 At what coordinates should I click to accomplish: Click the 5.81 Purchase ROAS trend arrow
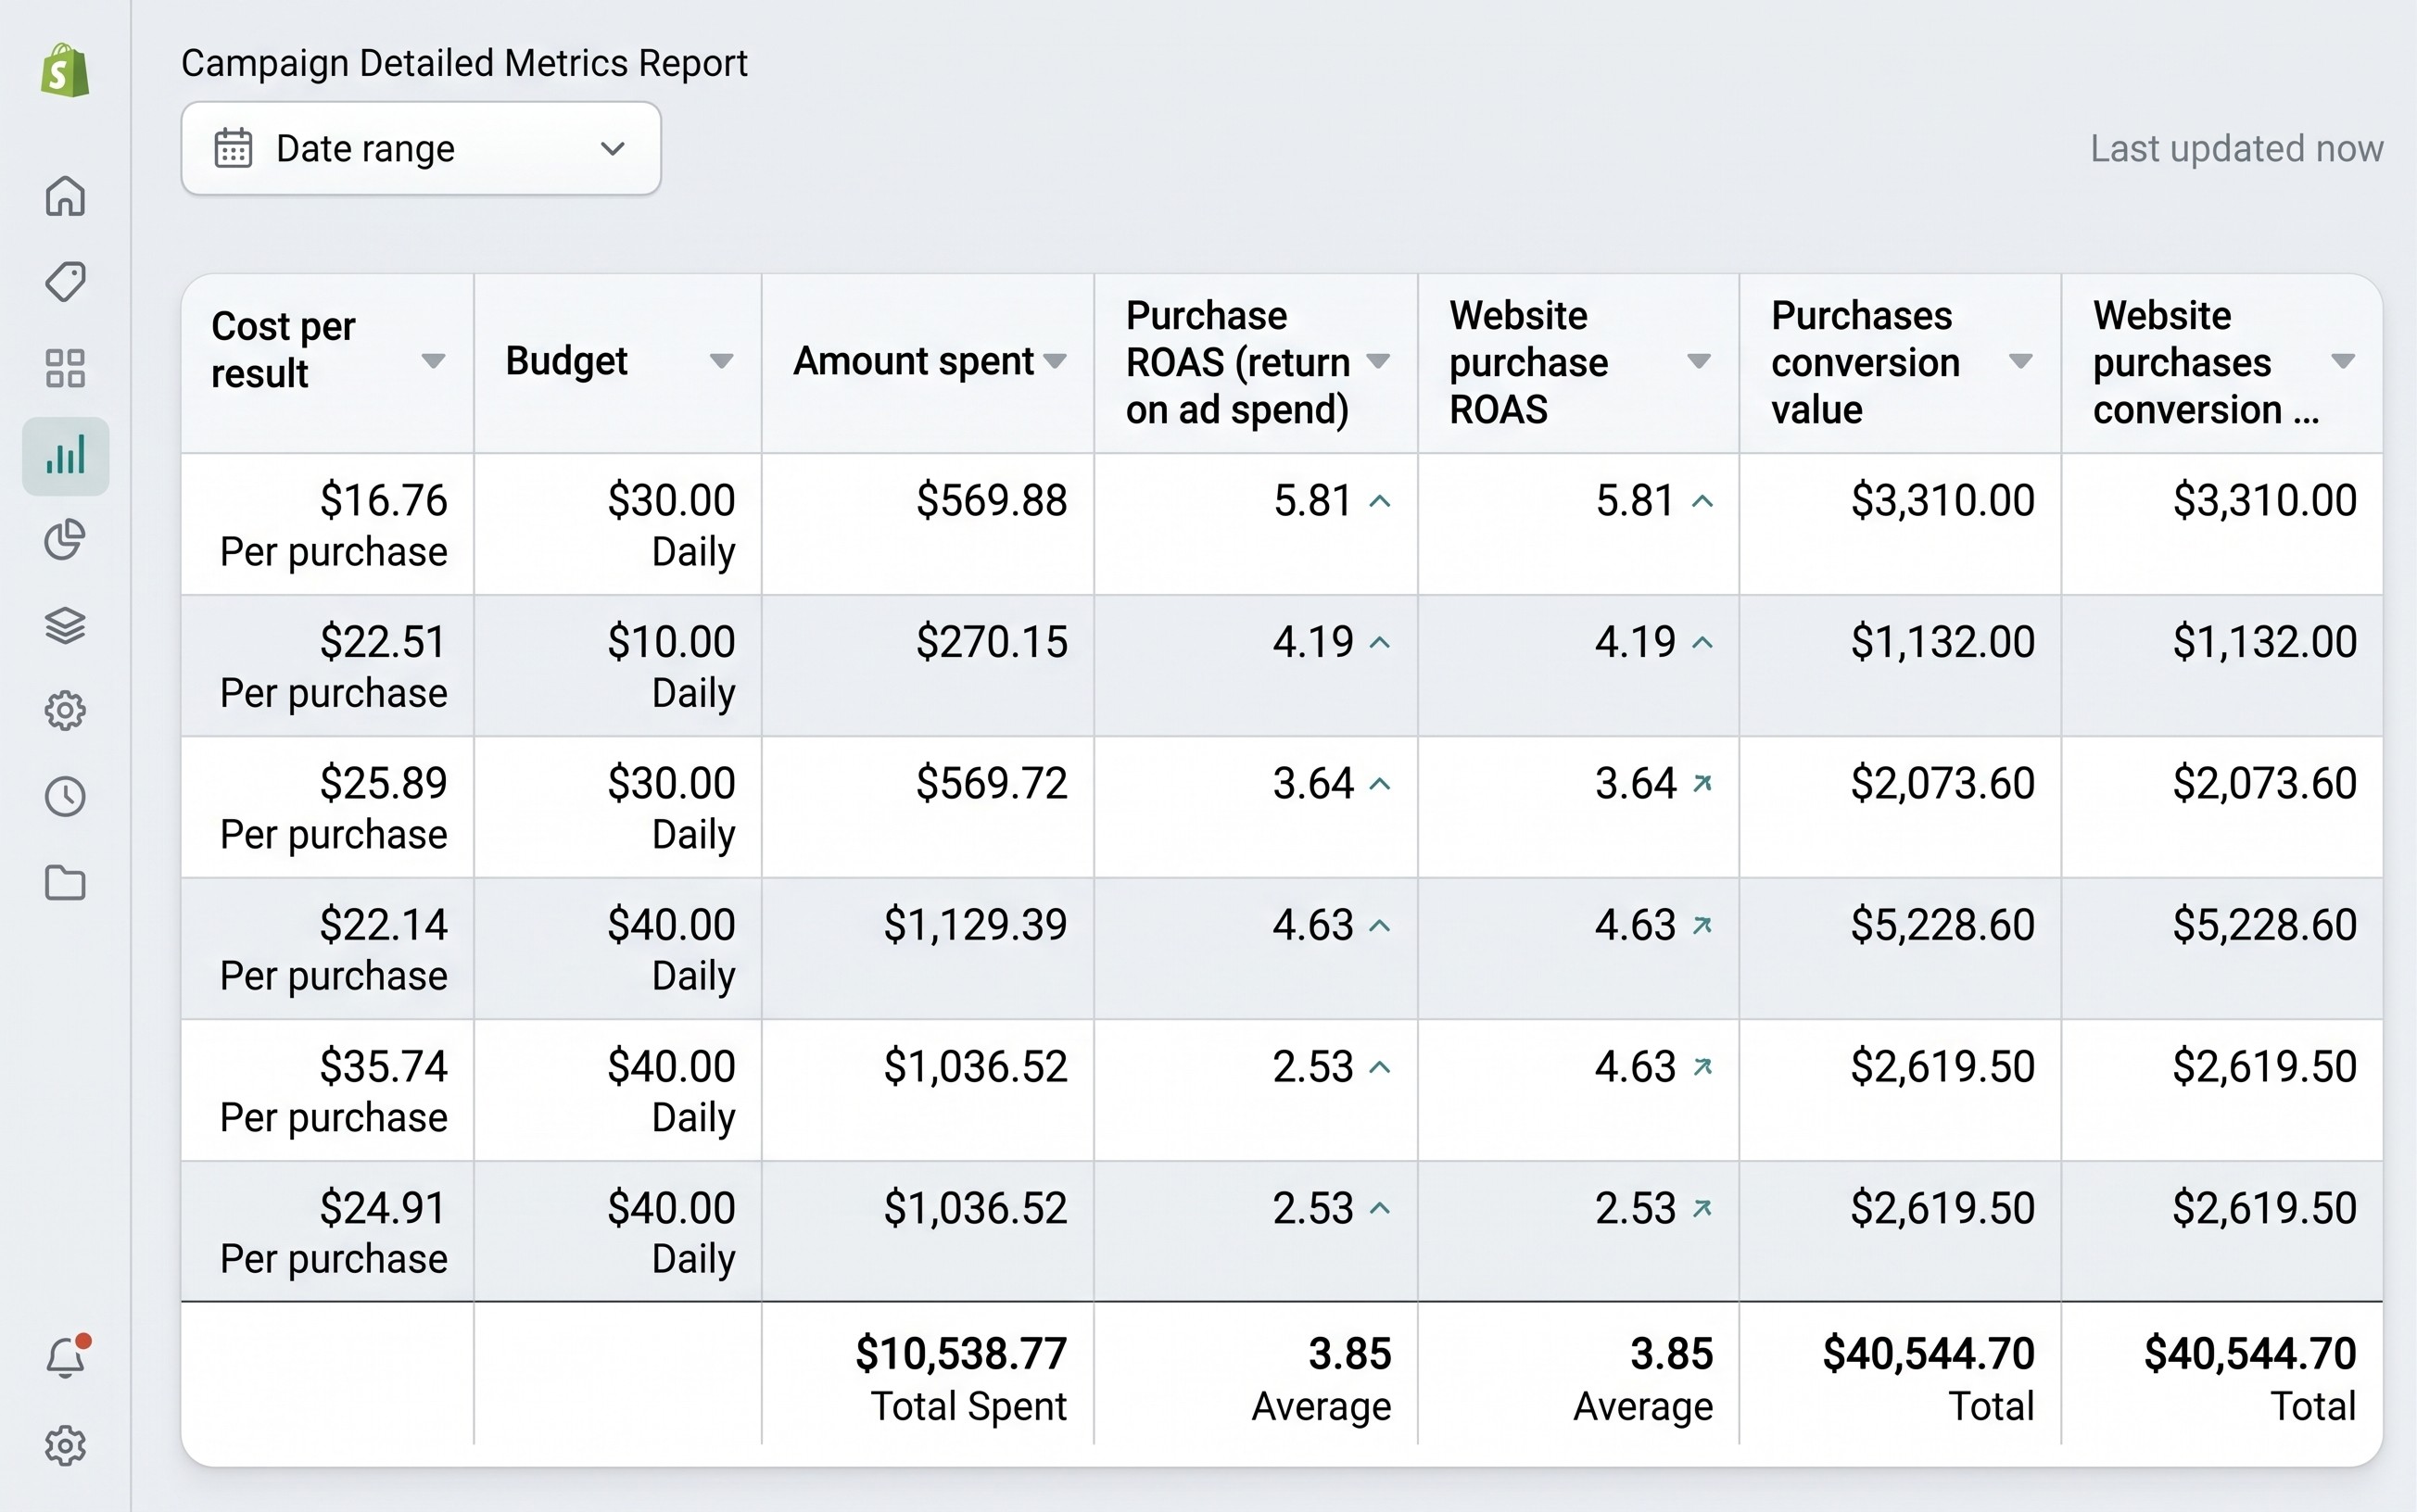point(1380,501)
